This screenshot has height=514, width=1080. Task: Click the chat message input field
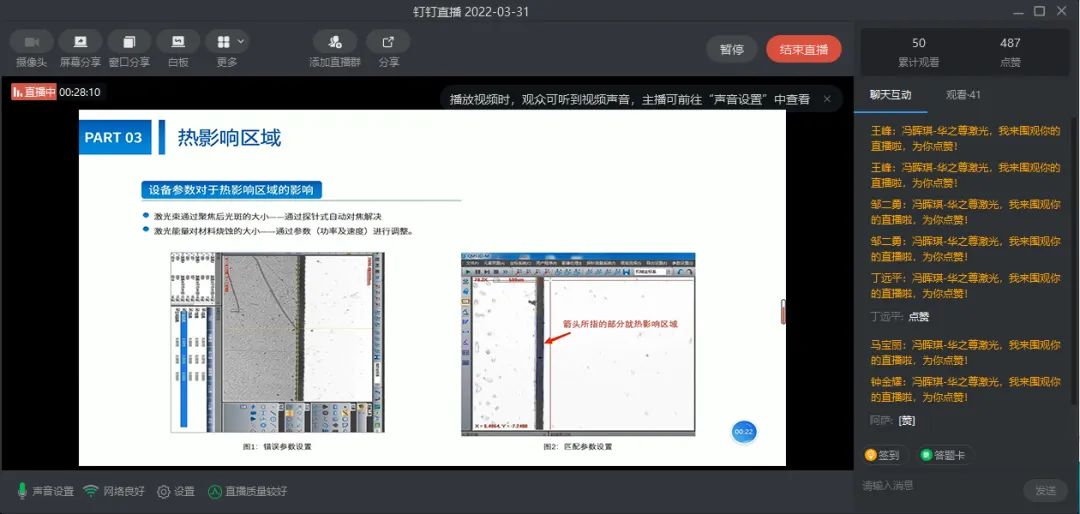click(935, 486)
